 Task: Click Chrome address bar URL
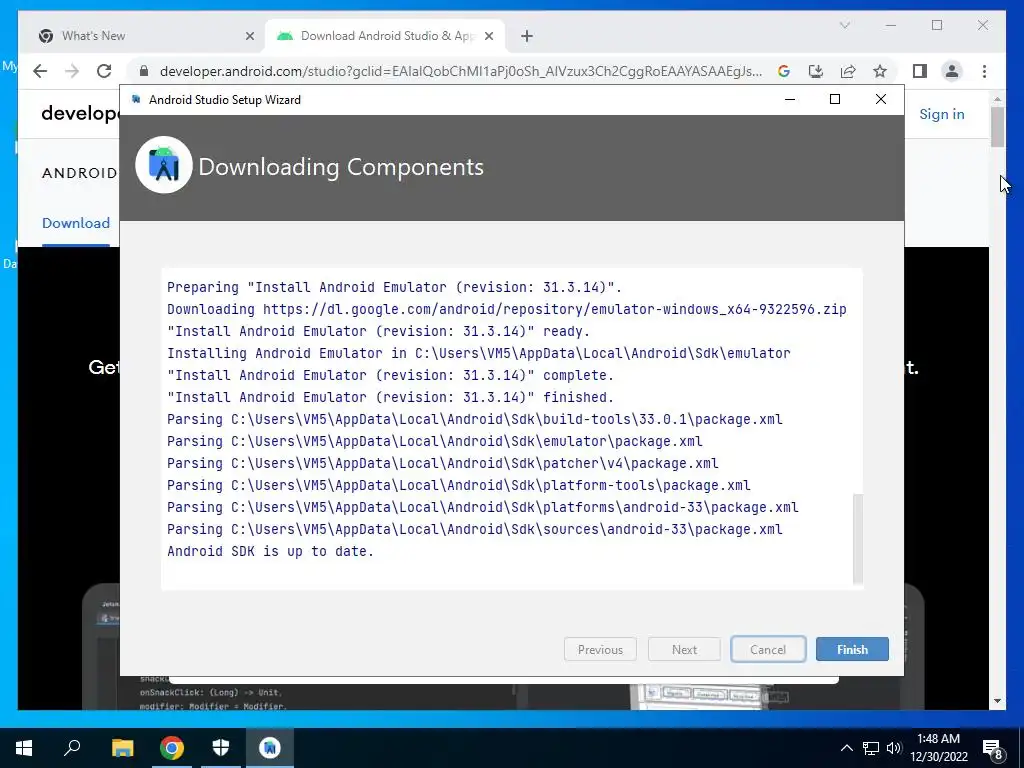pyautogui.click(x=460, y=71)
